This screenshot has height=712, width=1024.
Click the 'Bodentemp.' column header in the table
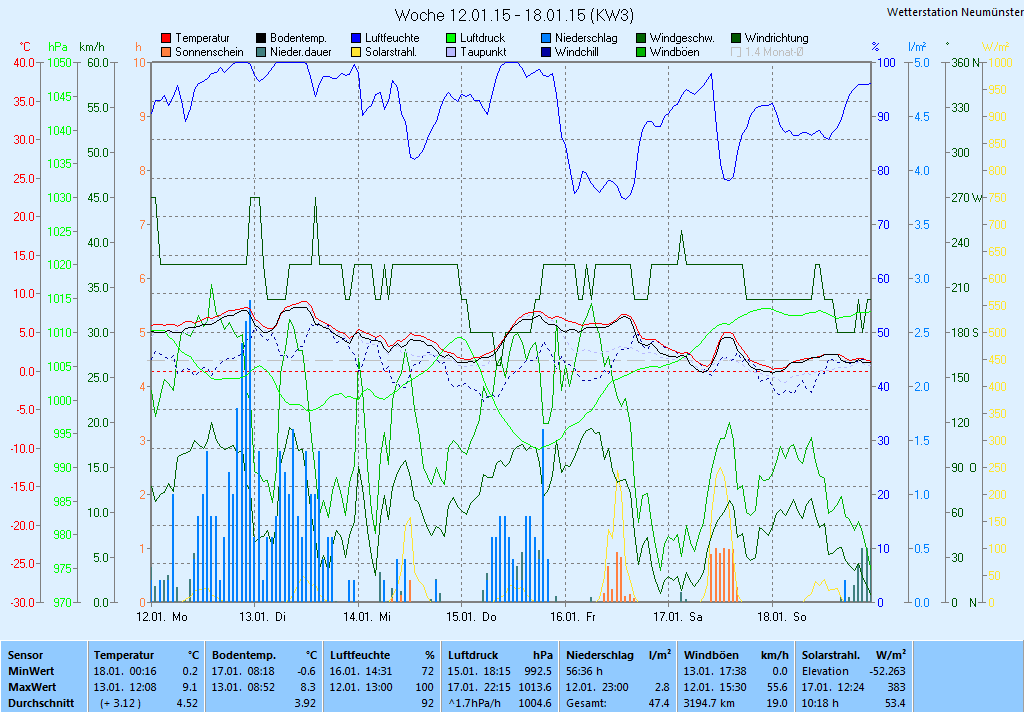click(244, 655)
